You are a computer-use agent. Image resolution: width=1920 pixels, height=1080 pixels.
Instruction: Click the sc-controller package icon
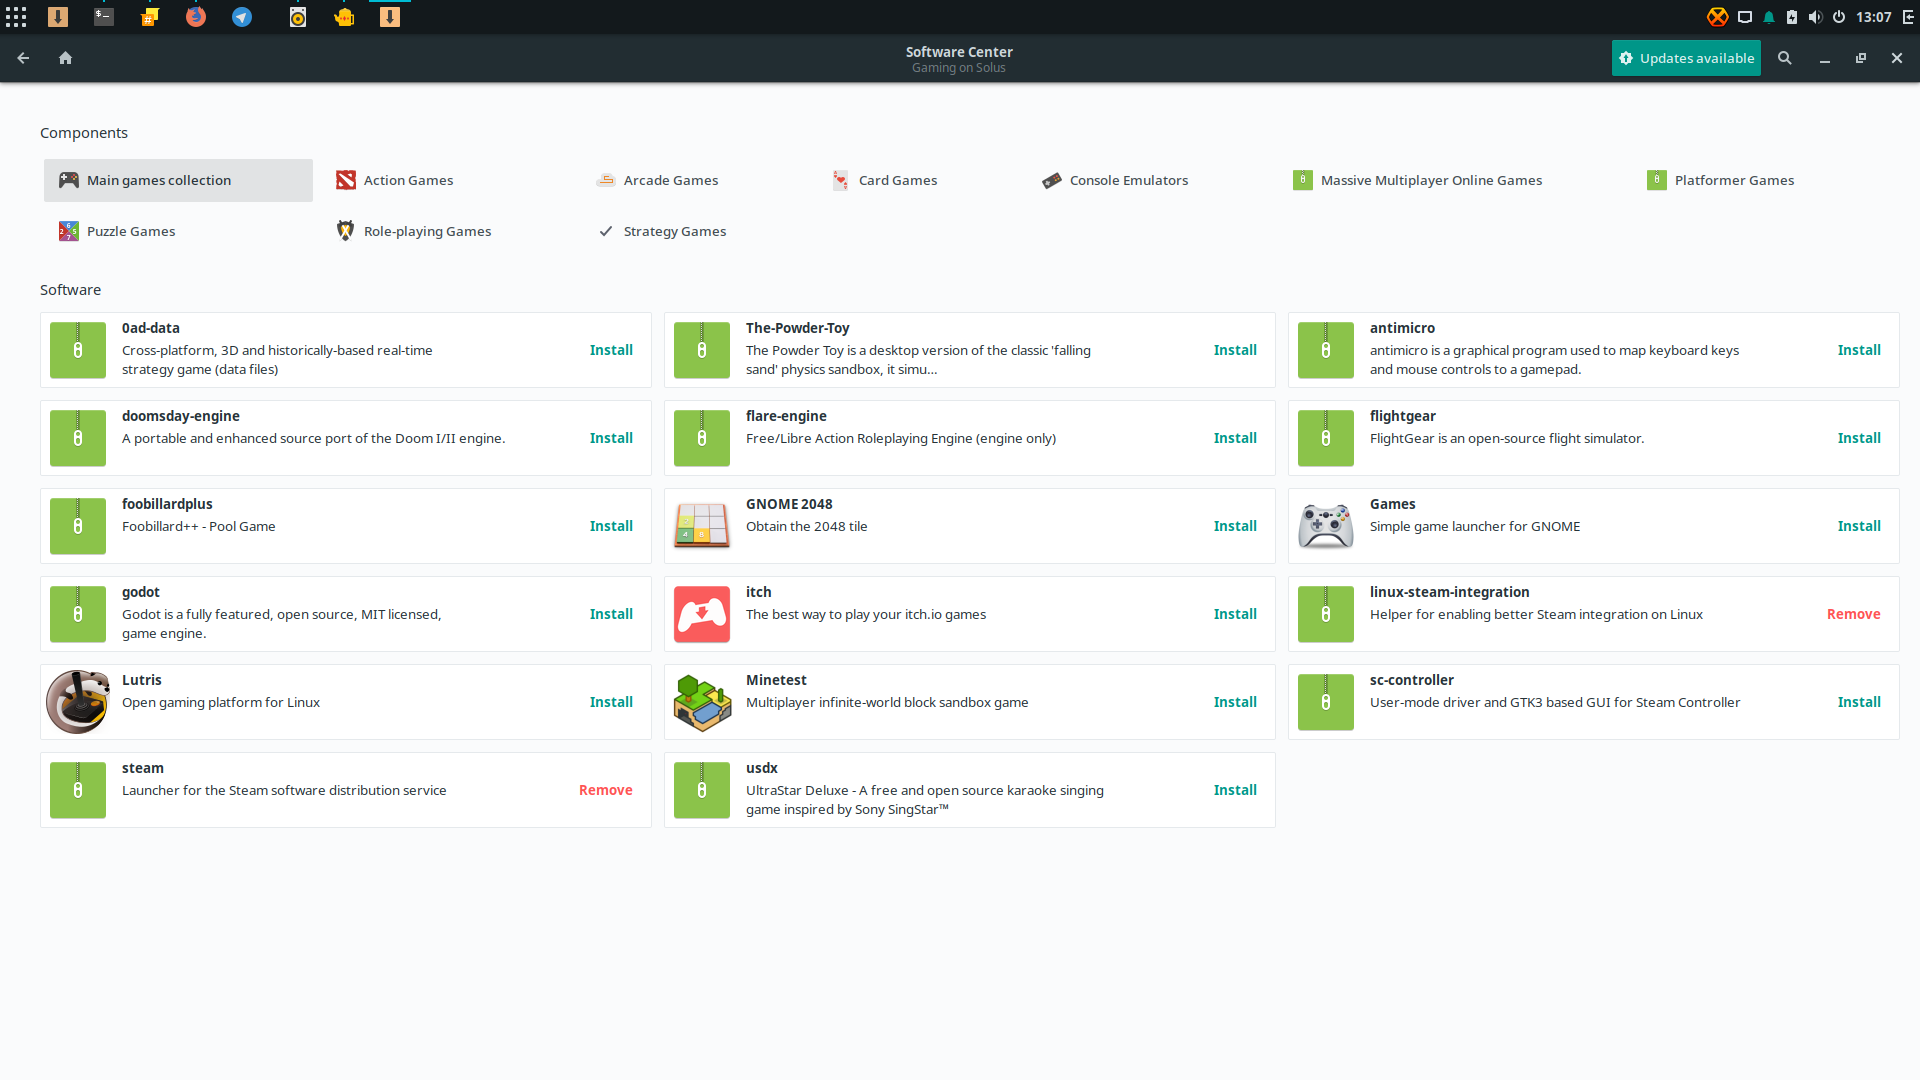click(1326, 702)
